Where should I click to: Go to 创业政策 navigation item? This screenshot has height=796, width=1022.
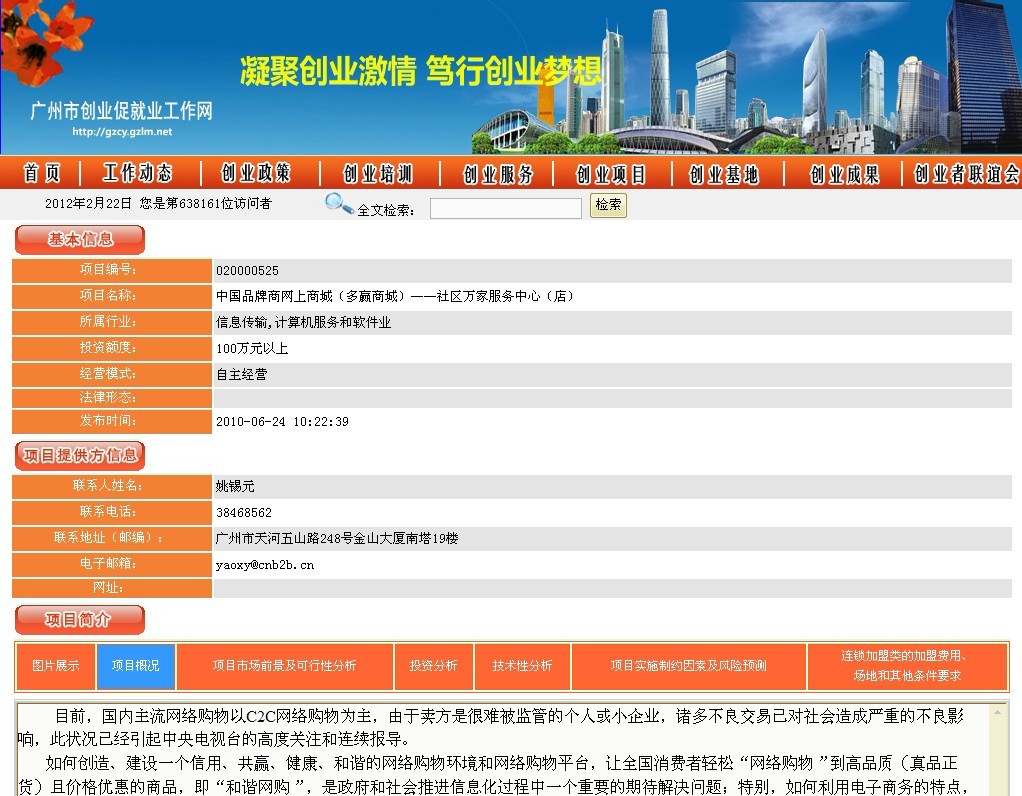click(256, 174)
